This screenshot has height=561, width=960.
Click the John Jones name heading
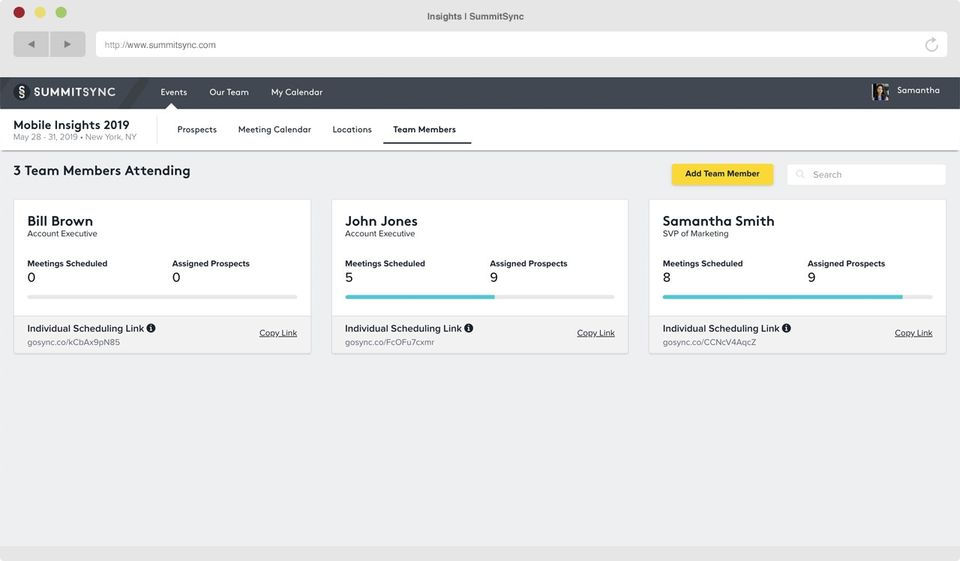point(381,221)
